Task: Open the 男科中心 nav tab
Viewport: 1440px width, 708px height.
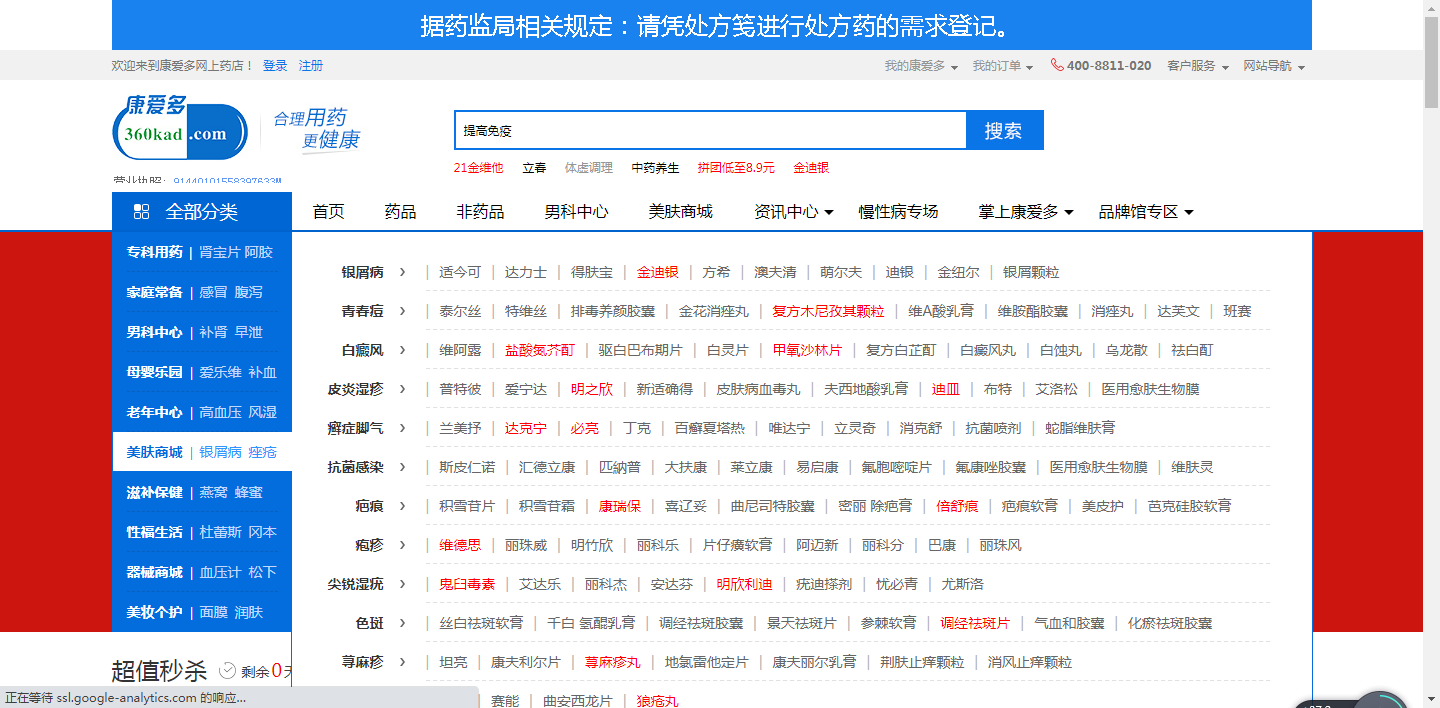Action: [x=576, y=212]
